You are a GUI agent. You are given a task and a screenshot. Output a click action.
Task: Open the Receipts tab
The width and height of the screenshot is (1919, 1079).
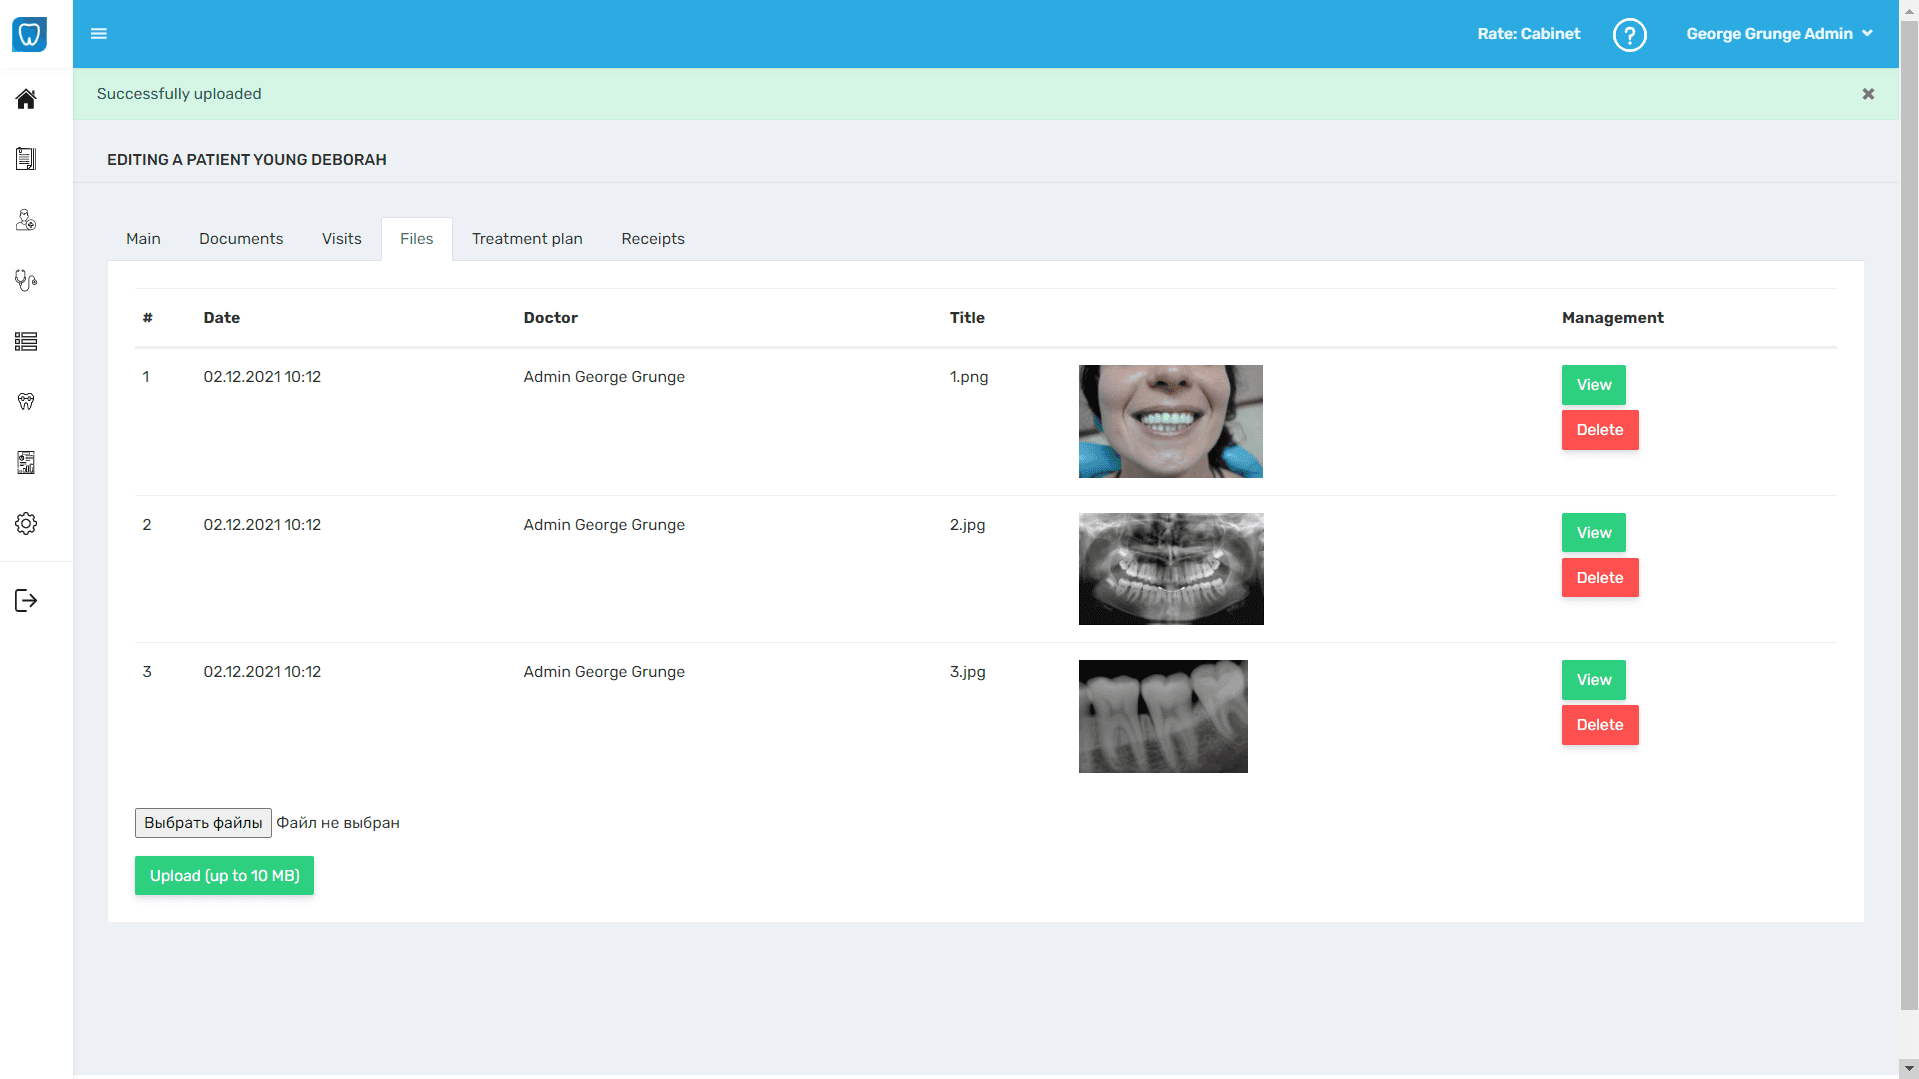(x=652, y=238)
